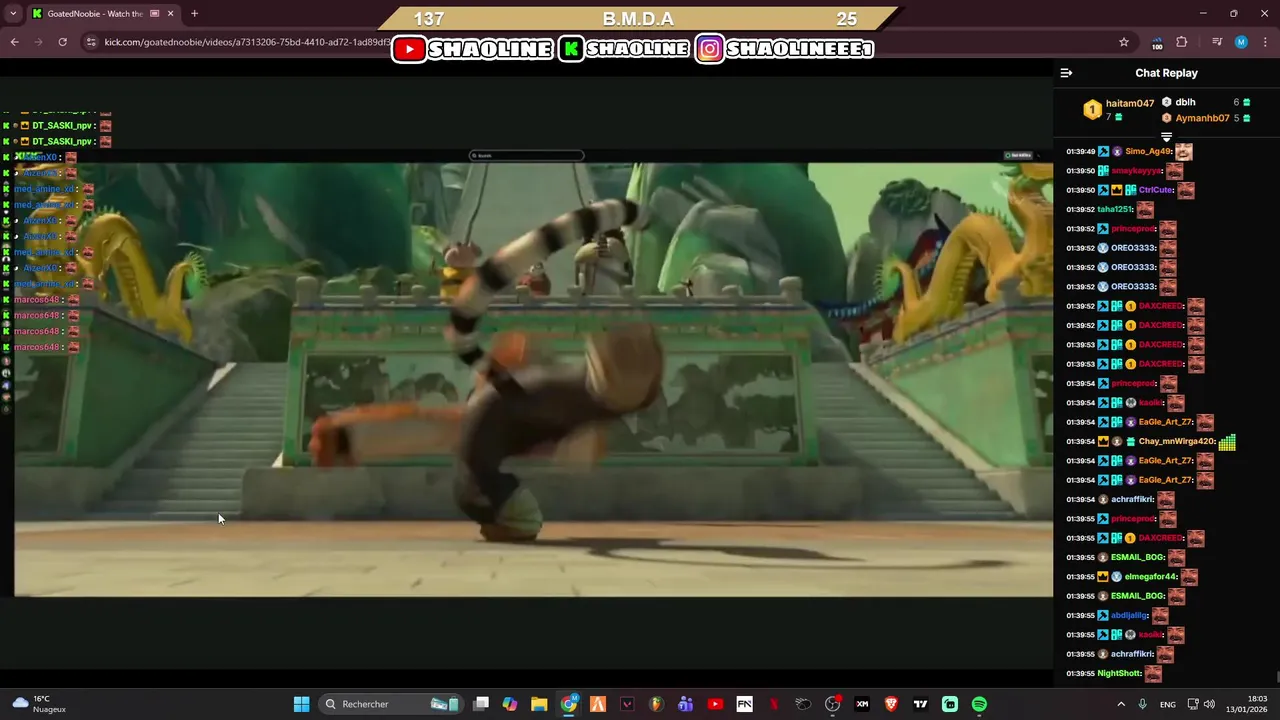1280x720 pixels.
Task: Open TradingView from the taskbar
Action: 920,704
